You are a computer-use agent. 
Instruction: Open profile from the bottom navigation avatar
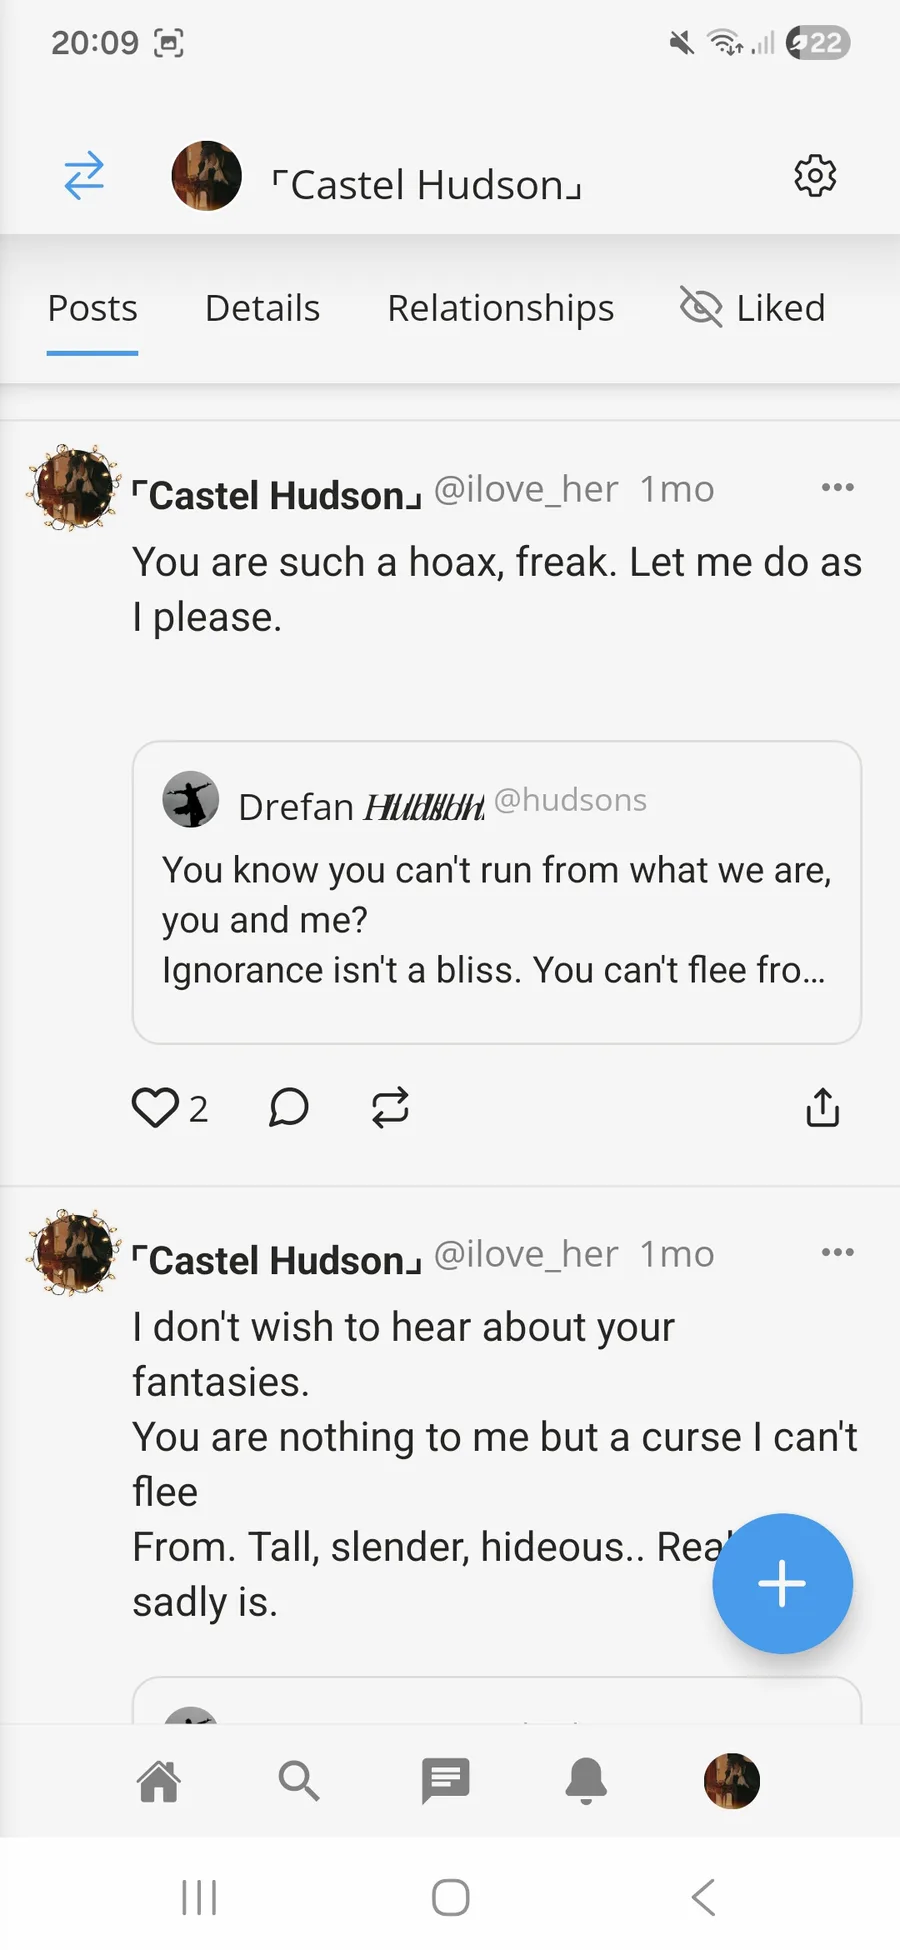point(732,1781)
